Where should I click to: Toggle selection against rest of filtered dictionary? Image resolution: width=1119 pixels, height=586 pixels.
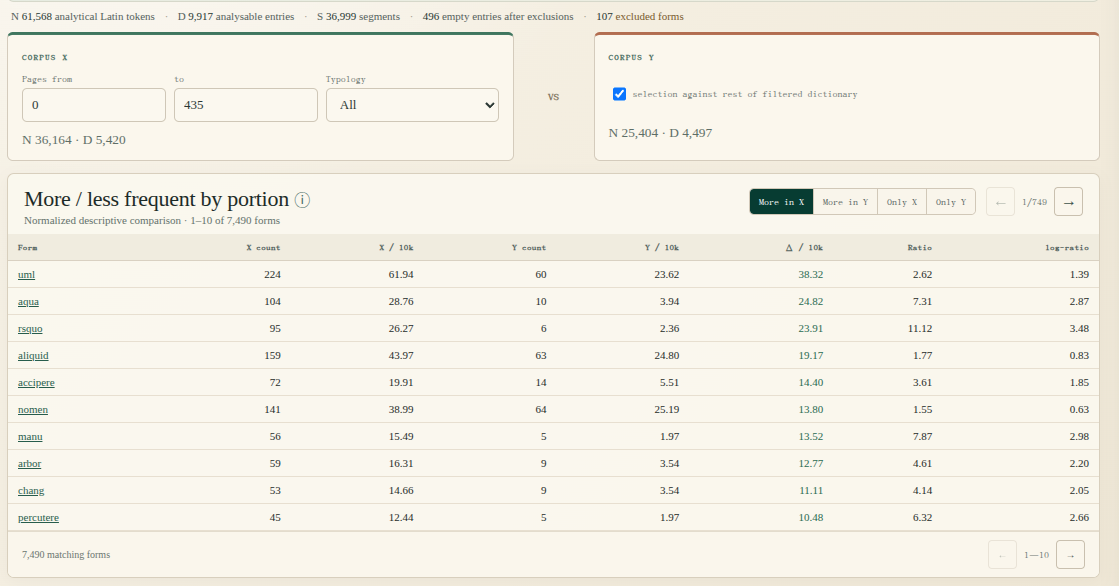(619, 94)
